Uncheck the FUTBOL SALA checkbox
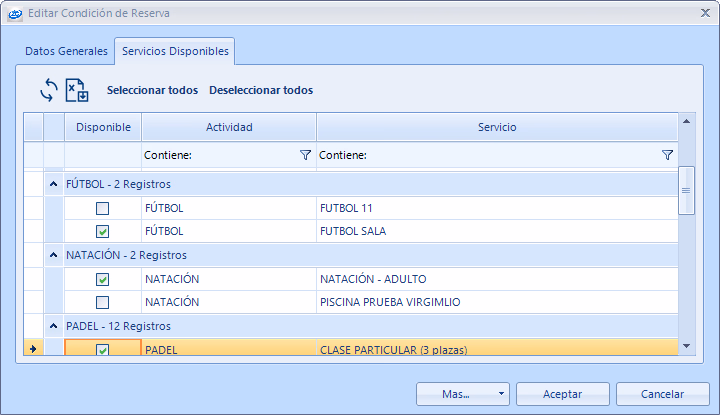 pyautogui.click(x=102, y=231)
